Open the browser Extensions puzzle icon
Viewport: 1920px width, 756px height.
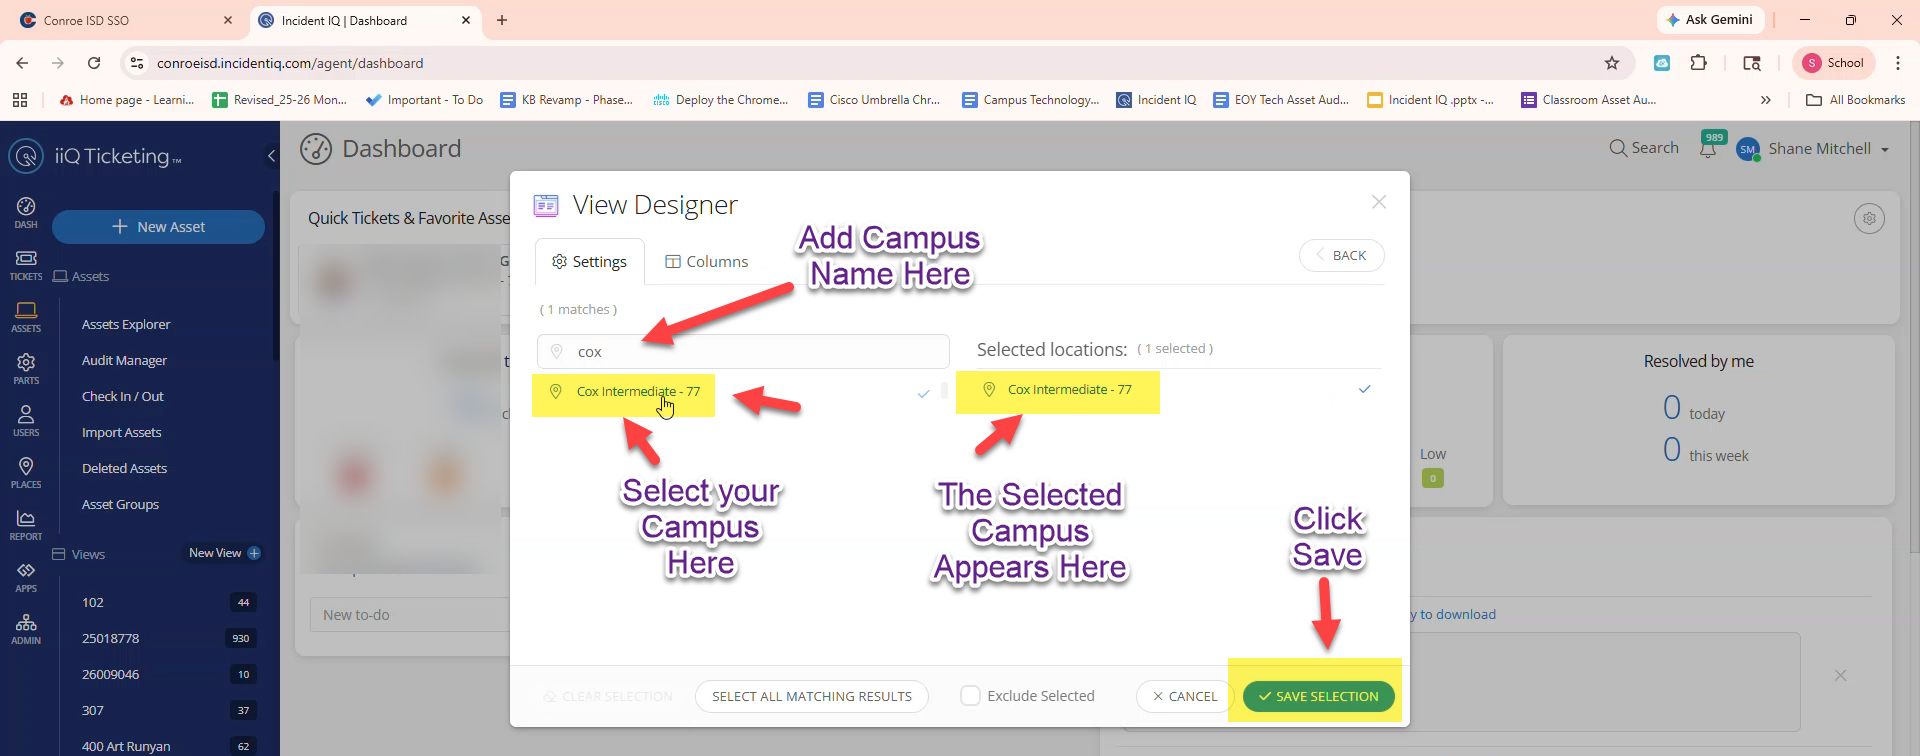click(x=1698, y=63)
